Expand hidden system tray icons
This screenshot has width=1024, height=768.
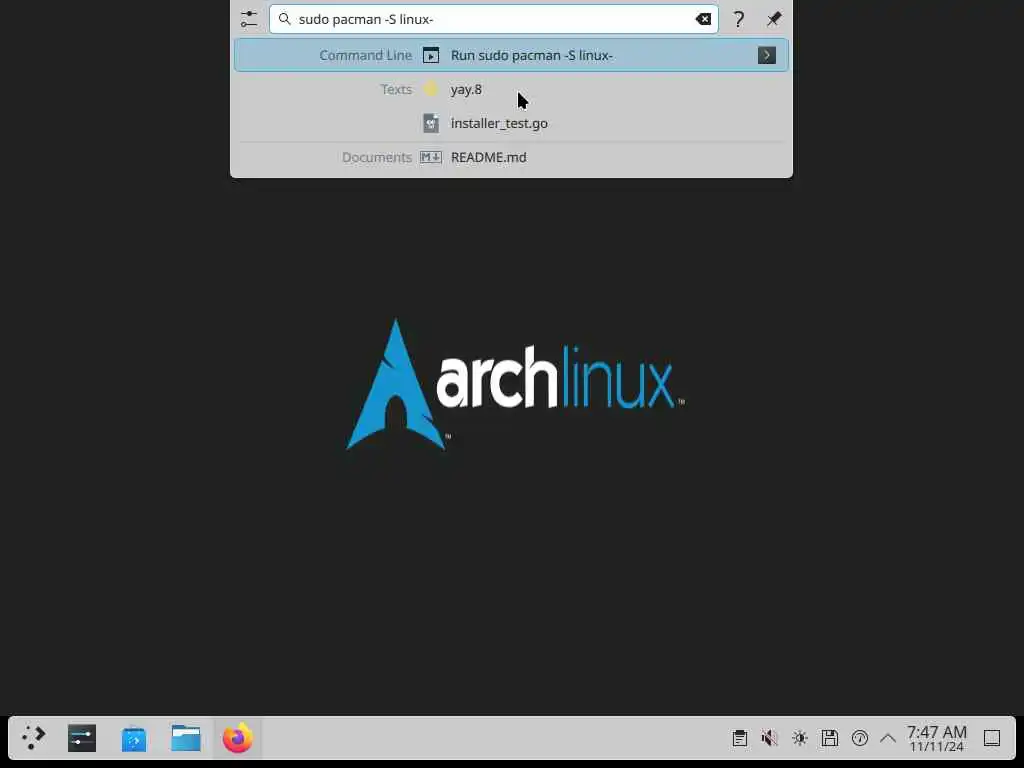888,739
